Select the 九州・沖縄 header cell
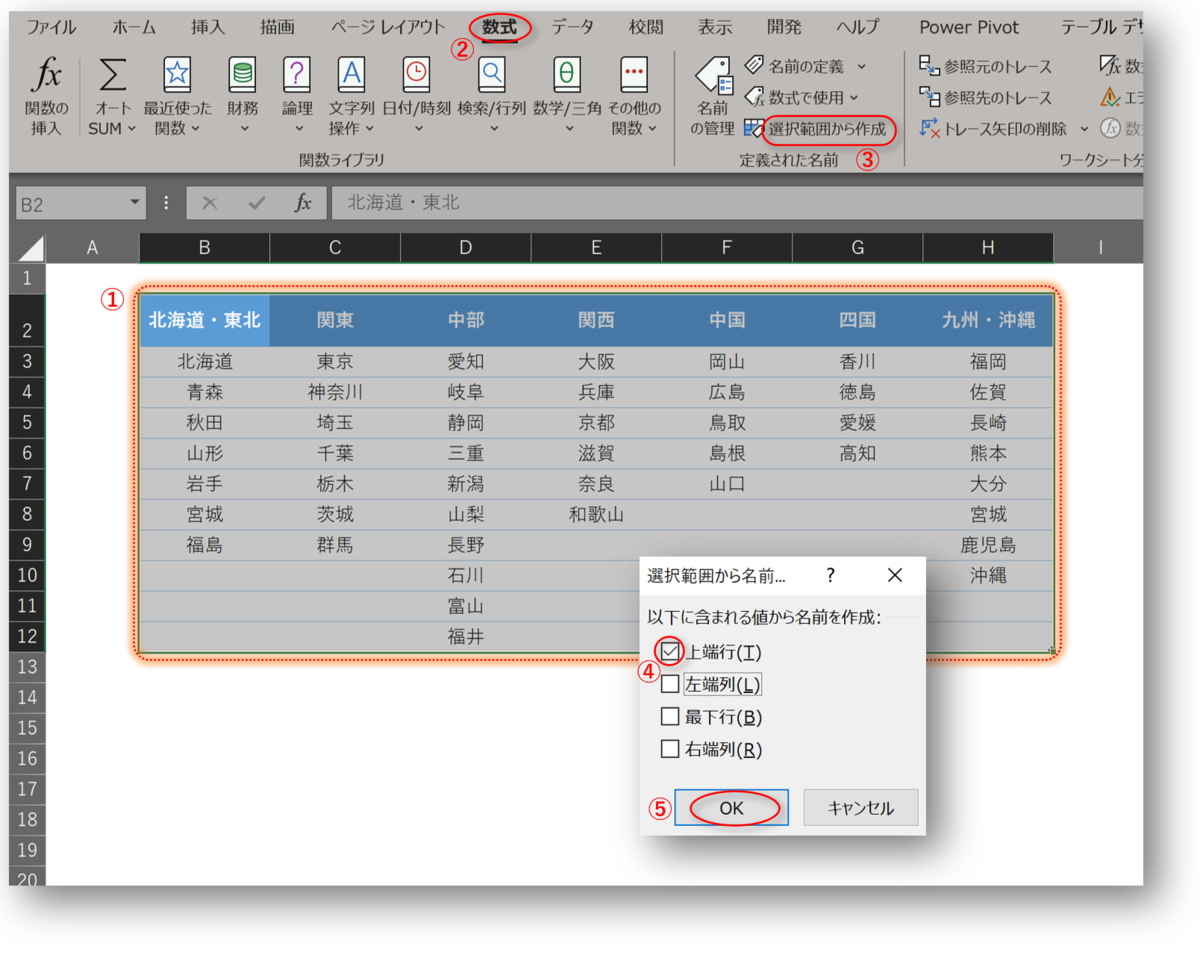Screen dimensions: 1200x955 coord(988,320)
